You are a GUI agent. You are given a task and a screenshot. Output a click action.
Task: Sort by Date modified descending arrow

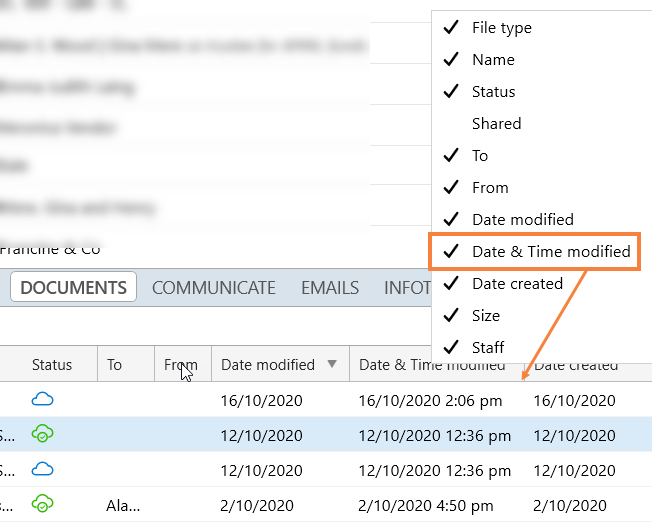[x=332, y=365]
